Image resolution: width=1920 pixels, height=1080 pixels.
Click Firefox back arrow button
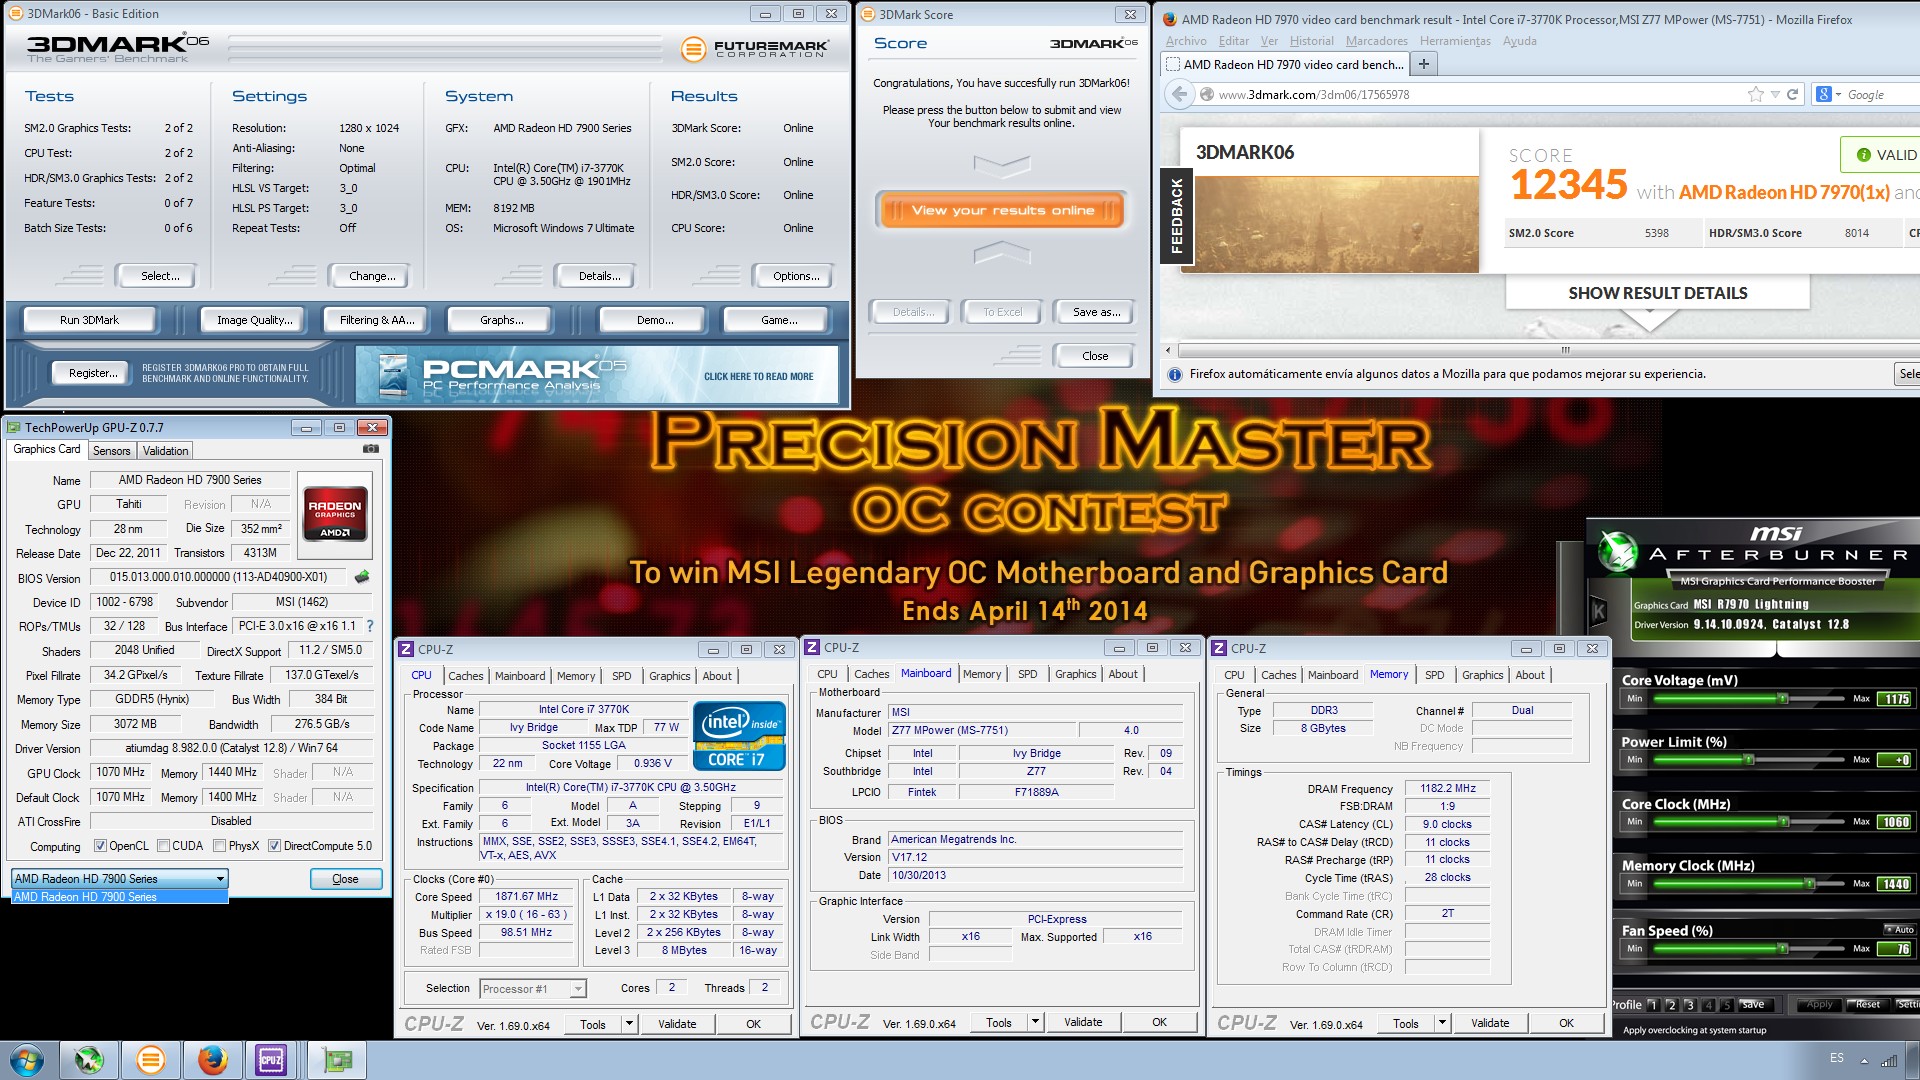point(1180,94)
